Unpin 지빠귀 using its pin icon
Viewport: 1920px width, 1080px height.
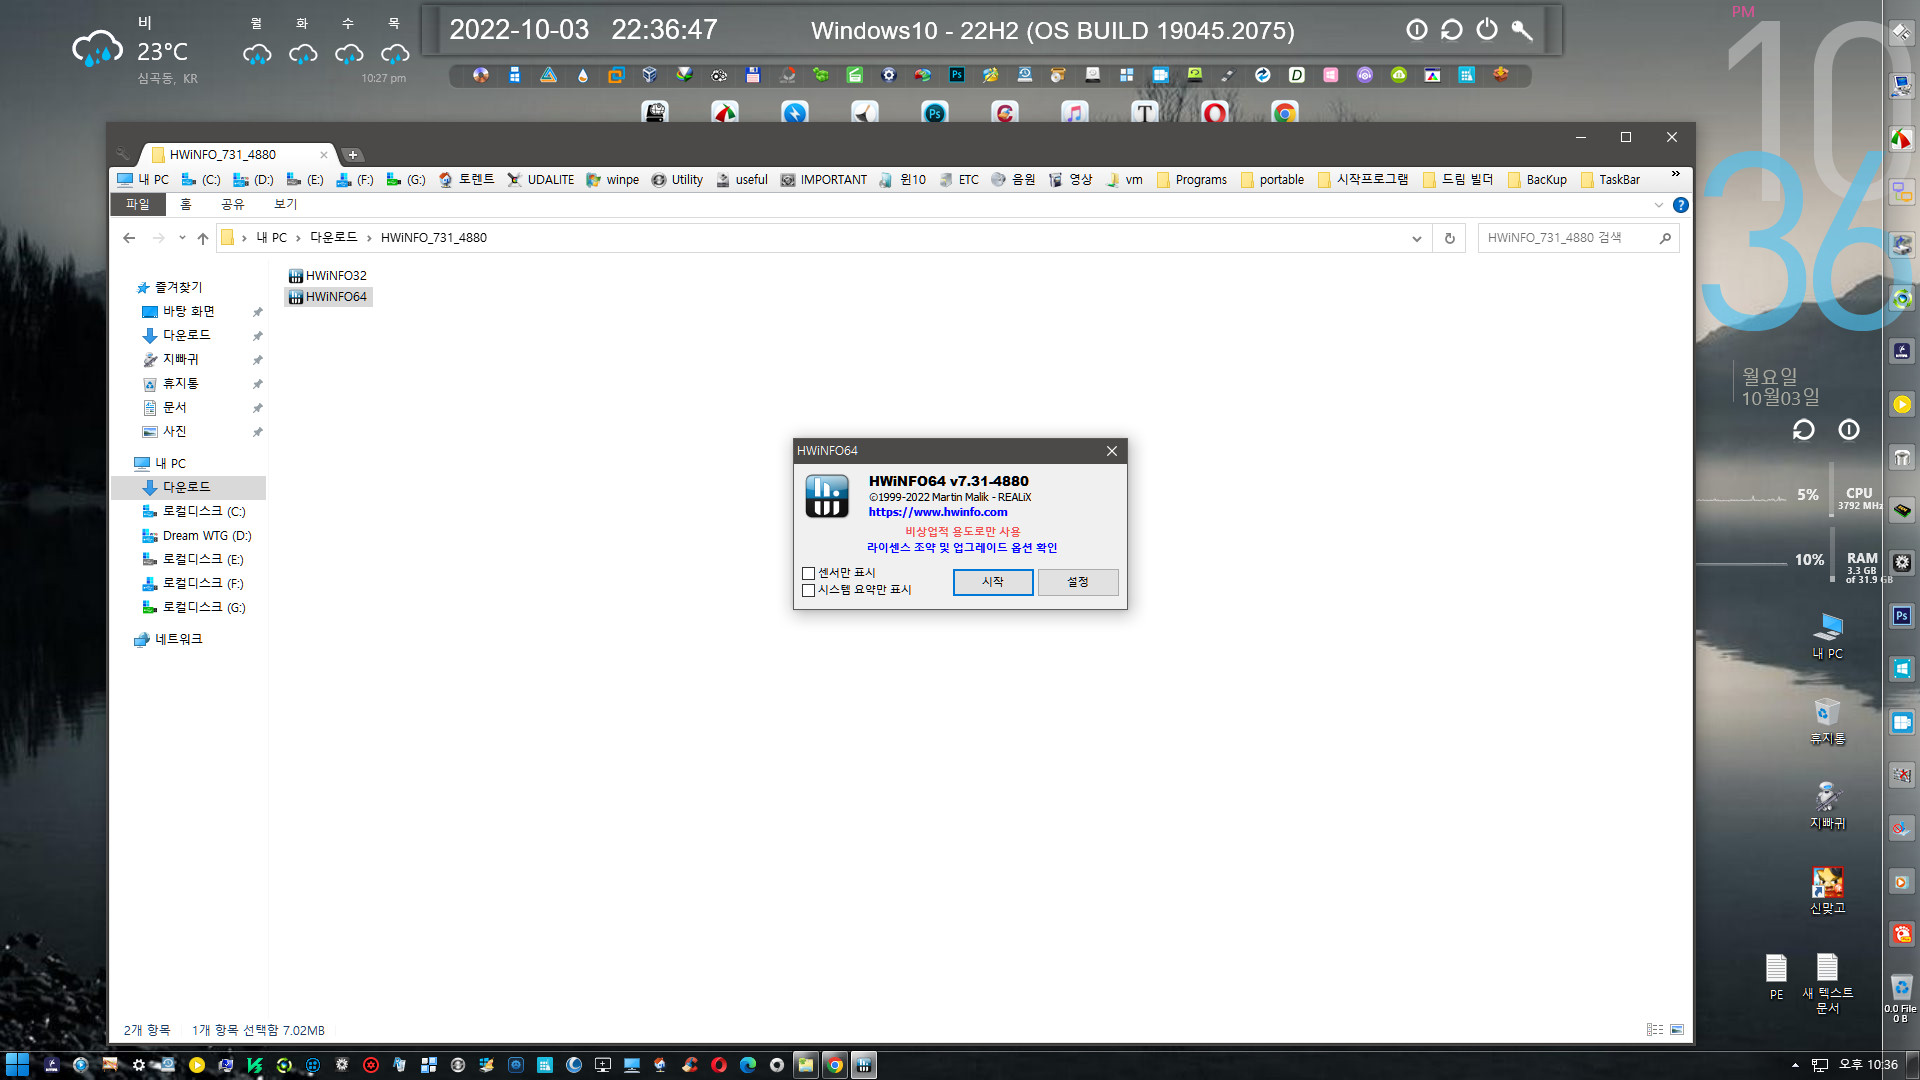pyautogui.click(x=257, y=360)
